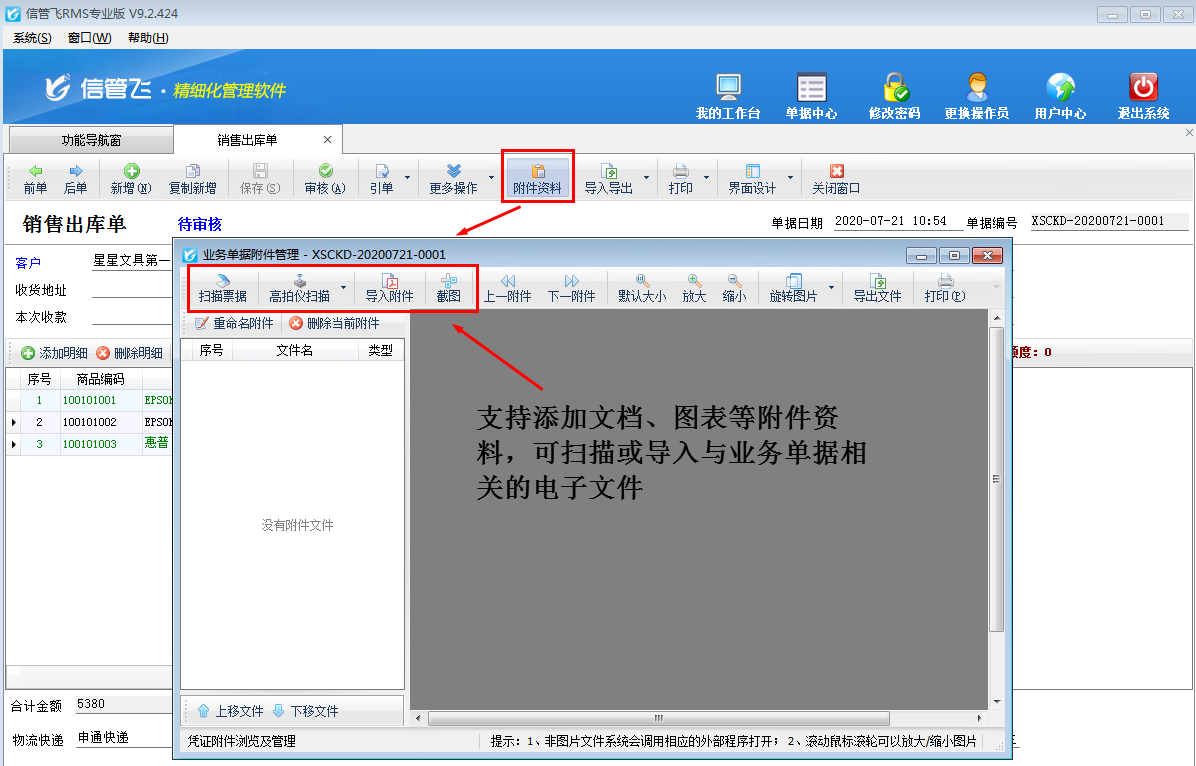
Task: Click the horizontal scrollbar in attachment preview
Action: click(658, 718)
